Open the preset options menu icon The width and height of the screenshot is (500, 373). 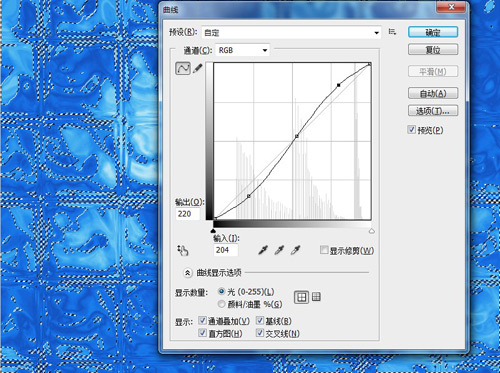392,32
